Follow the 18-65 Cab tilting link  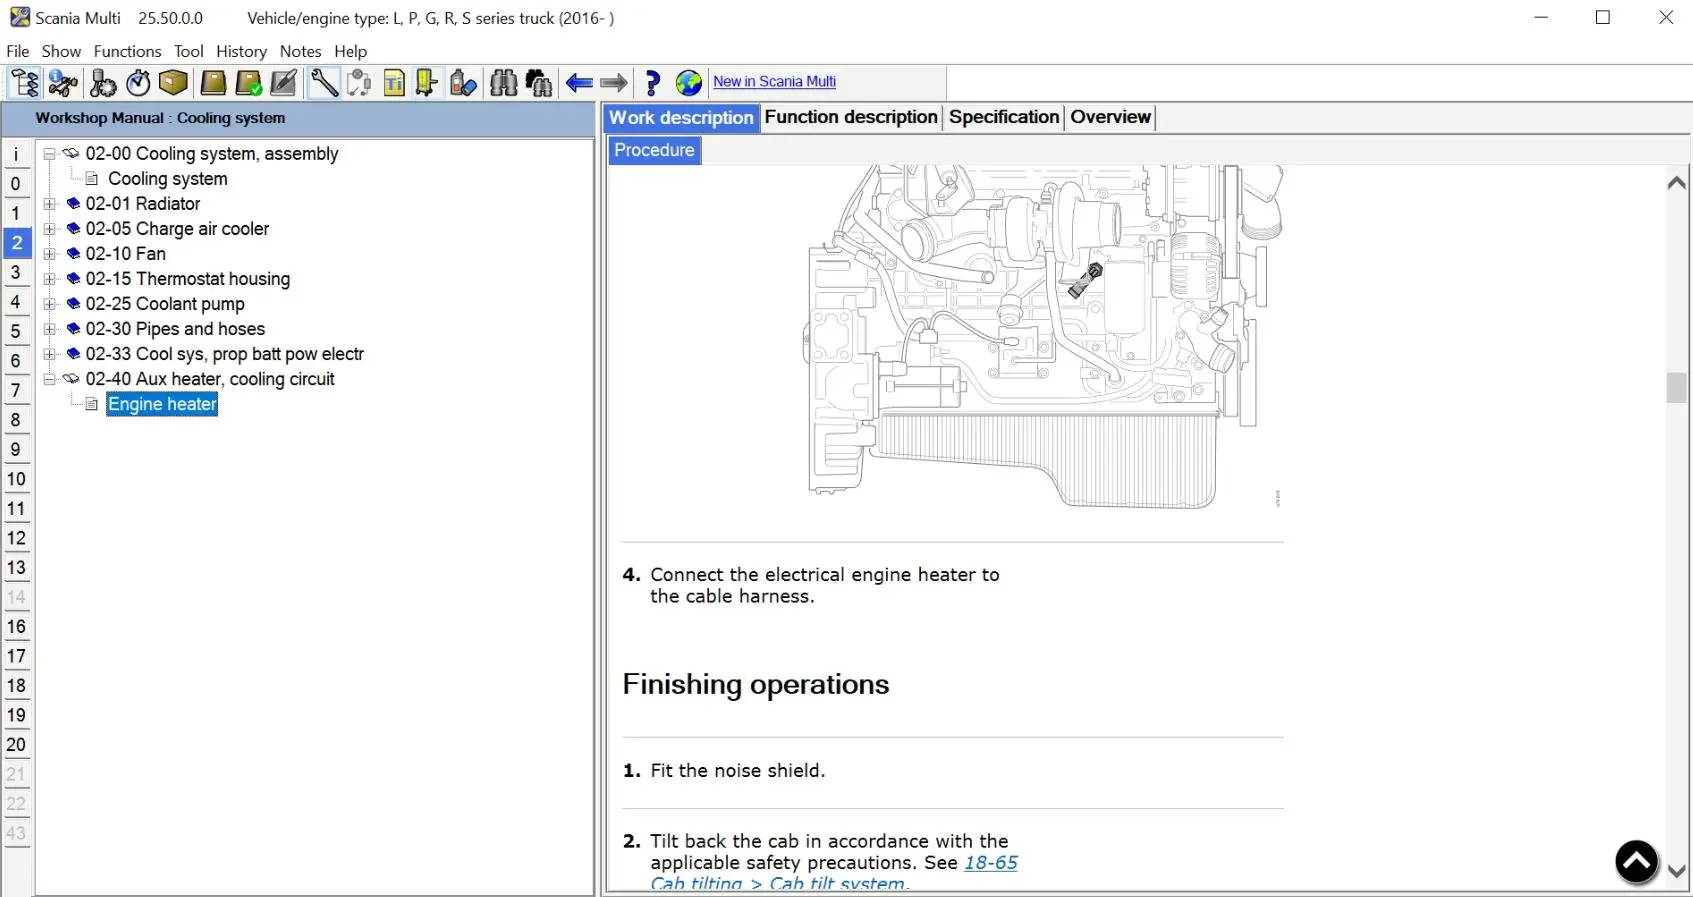990,863
